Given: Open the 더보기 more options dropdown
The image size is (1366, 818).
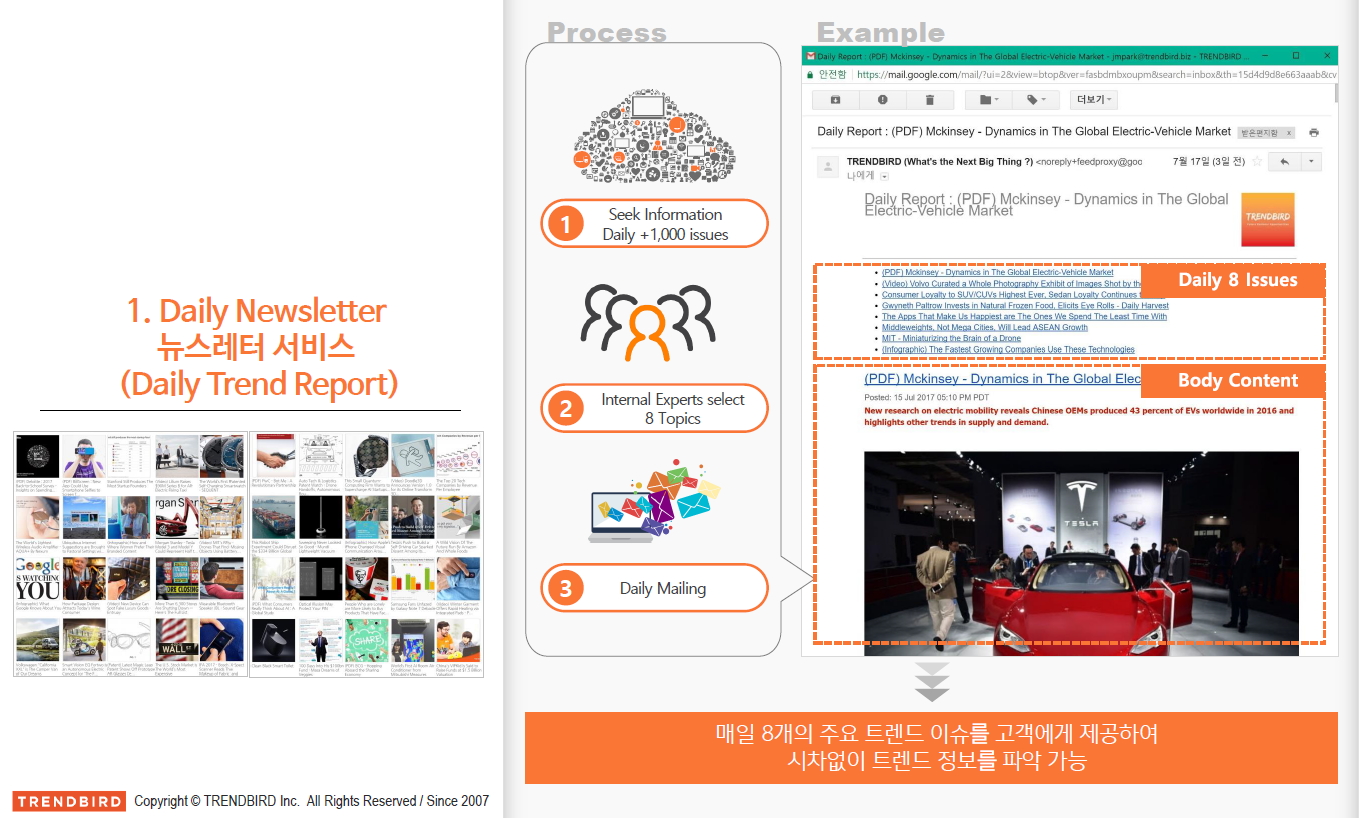Looking at the screenshot, I should [x=1093, y=100].
